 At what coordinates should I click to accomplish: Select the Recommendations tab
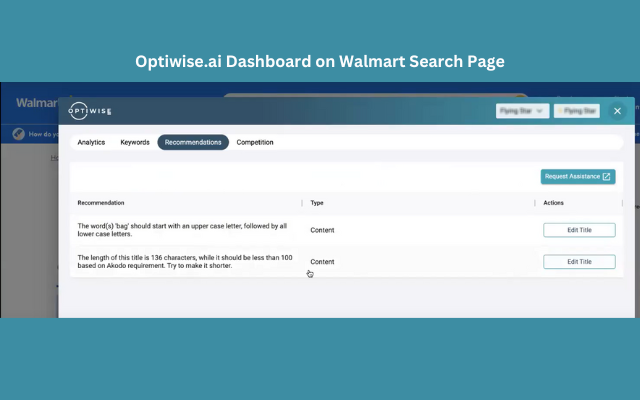[193, 142]
